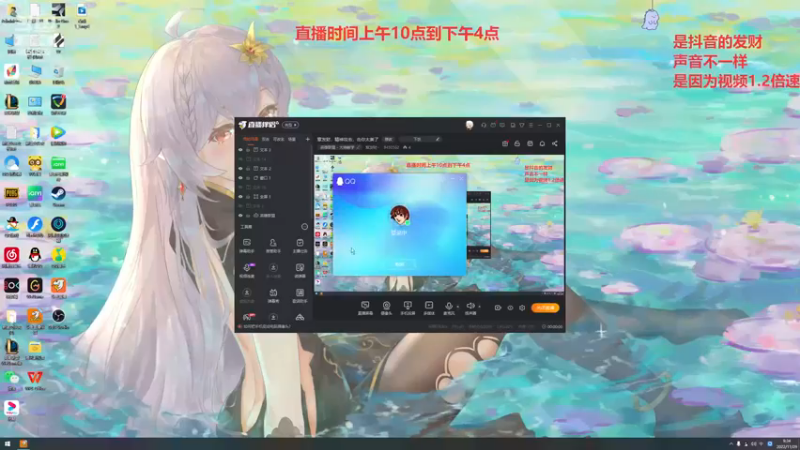Select the QQ penguin desktop icon
This screenshot has height=450, width=800.
coord(35,257)
